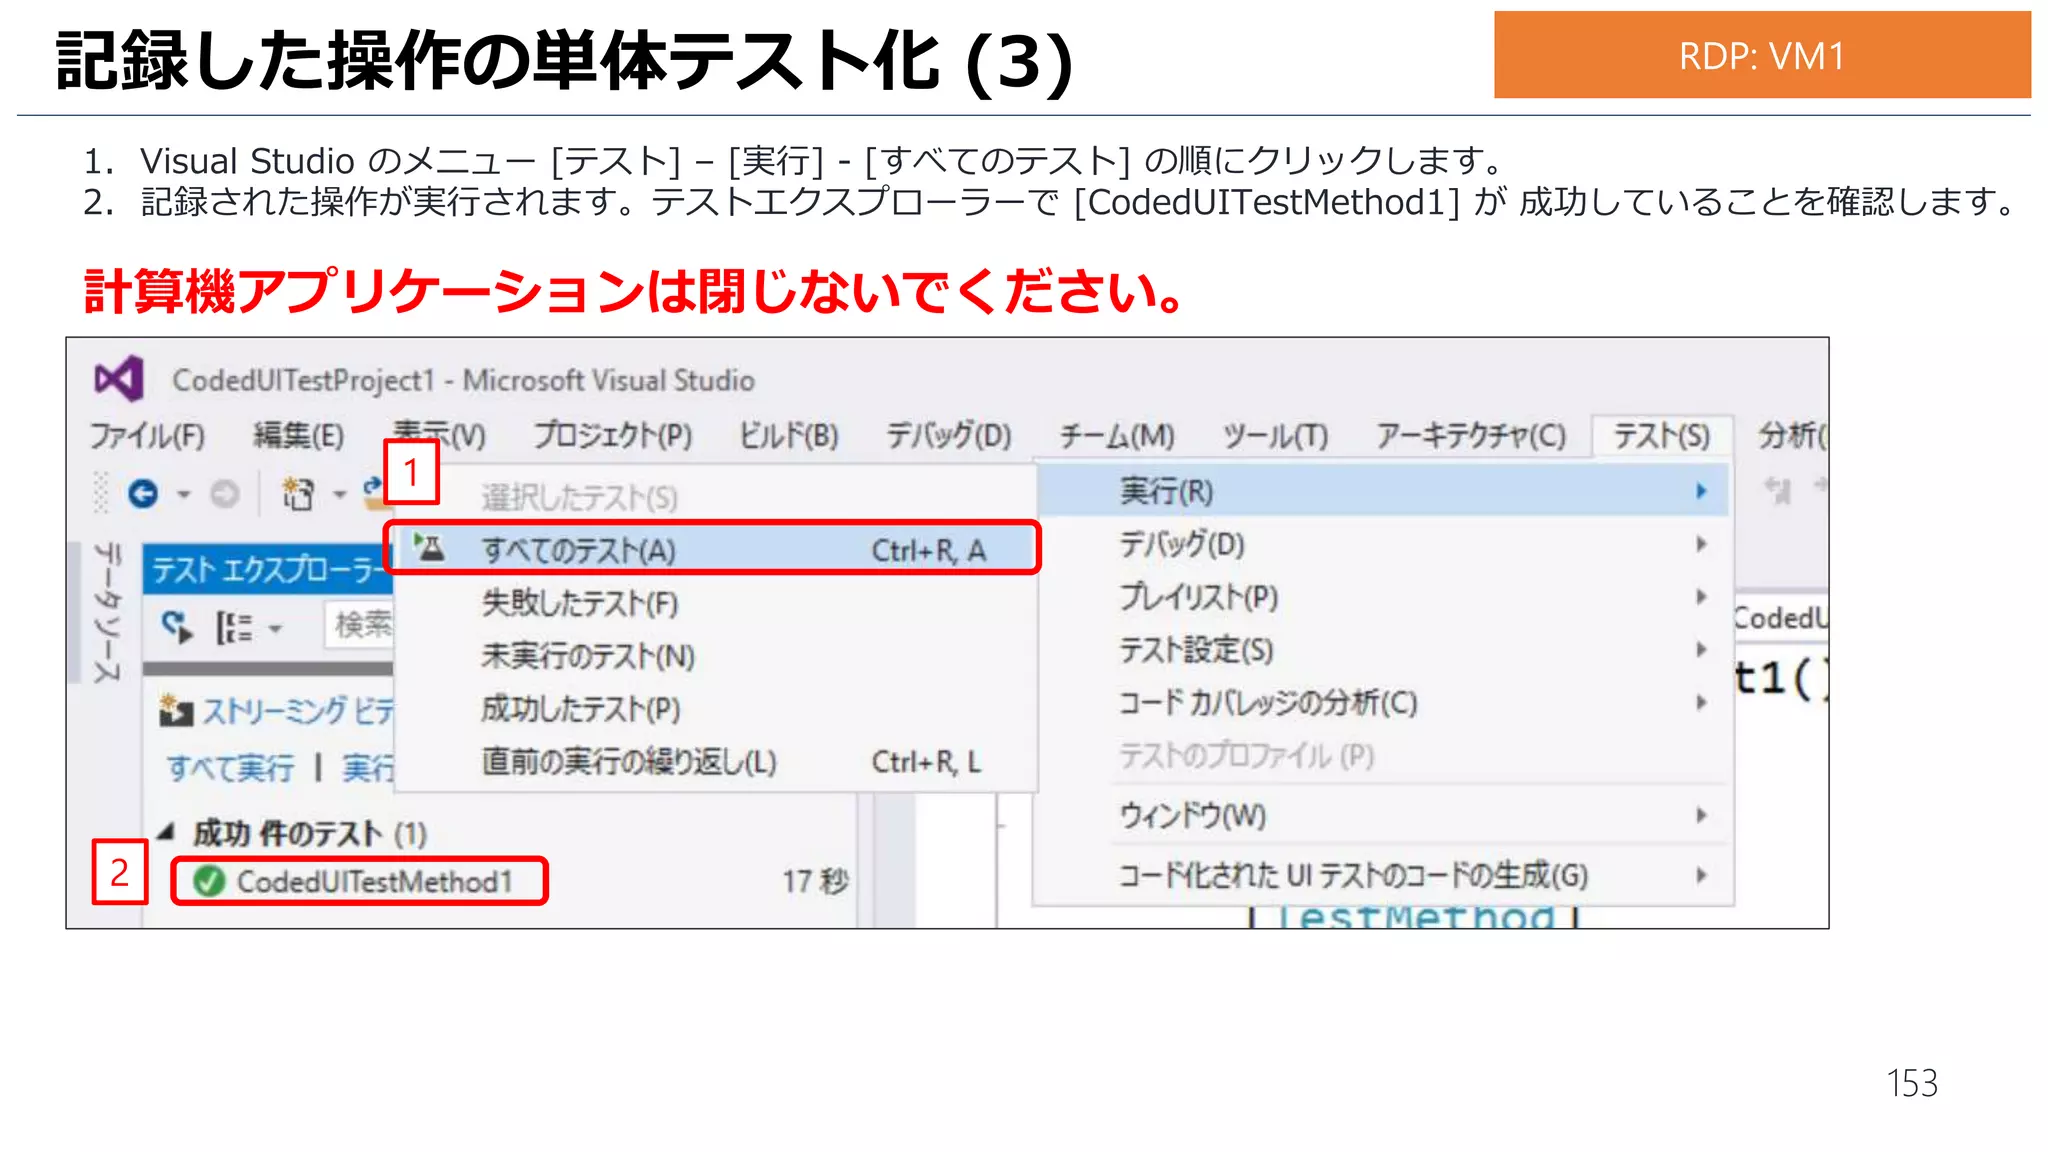Click the streaming video camera icon

pos(176,710)
